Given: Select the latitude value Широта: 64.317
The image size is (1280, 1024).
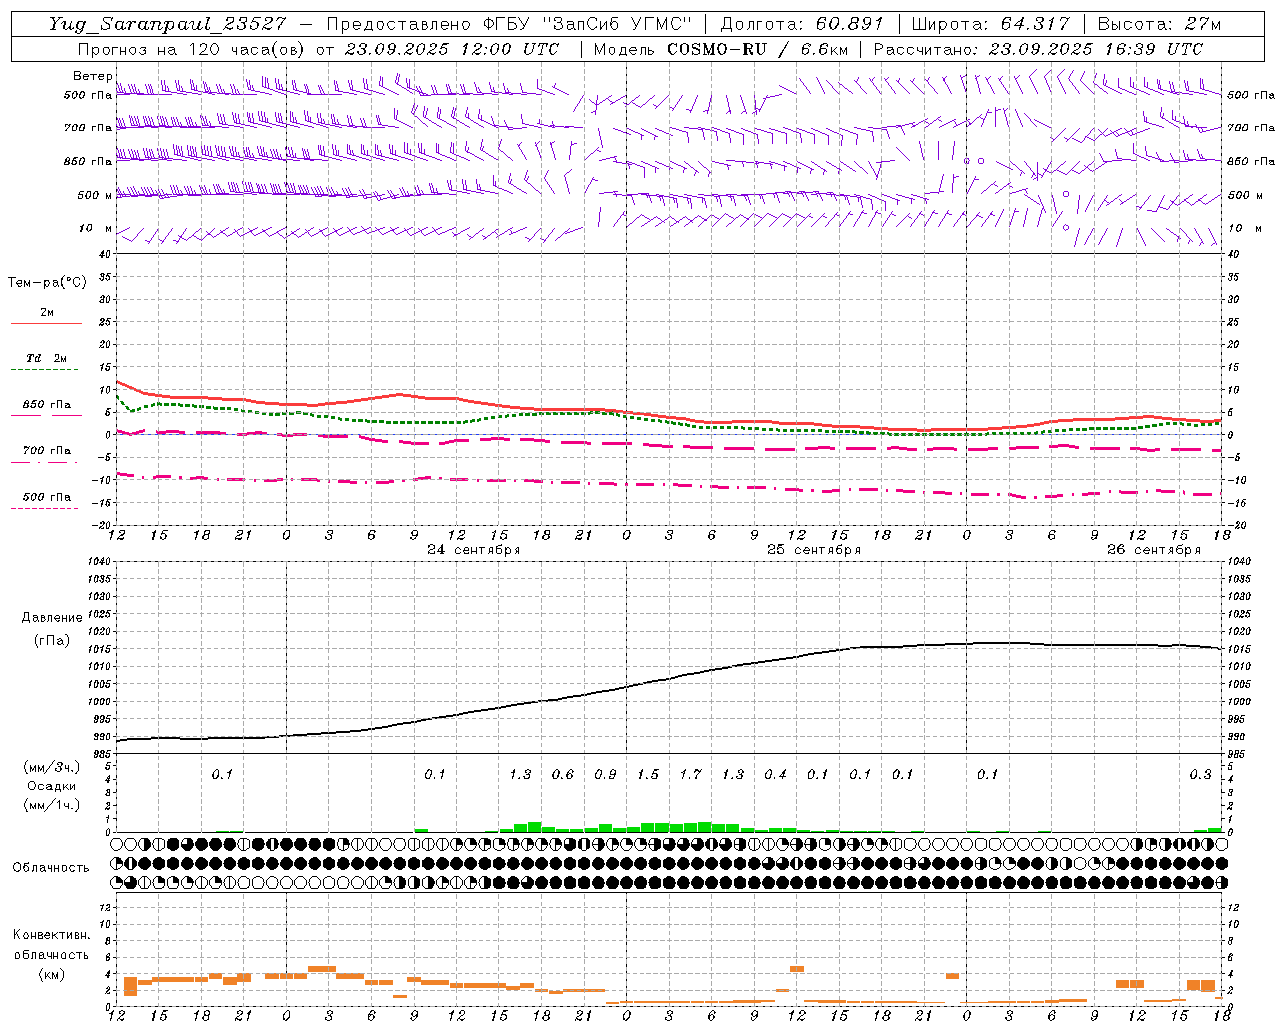Looking at the screenshot, I should coord(990,24).
